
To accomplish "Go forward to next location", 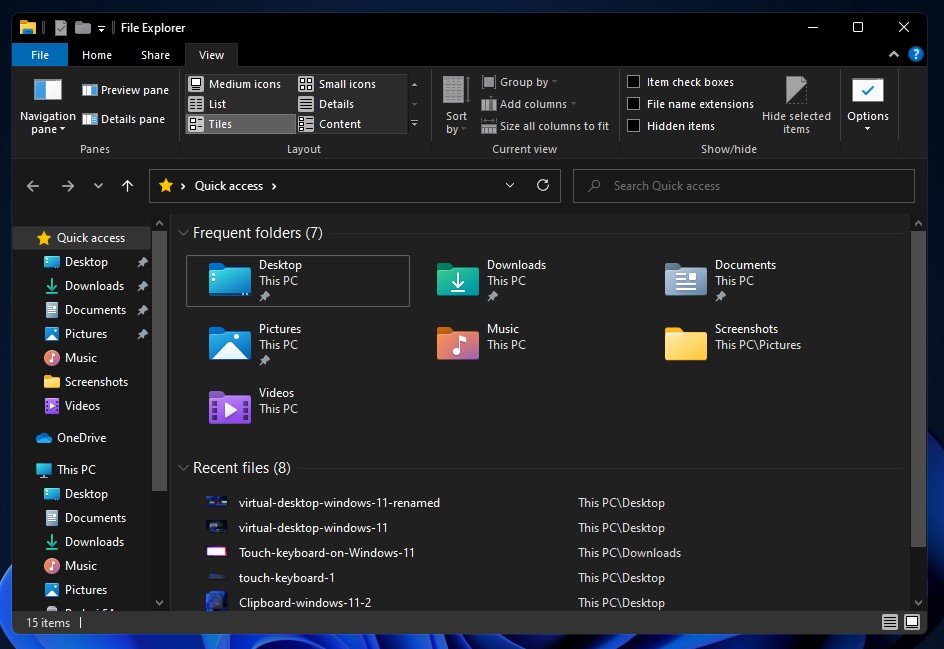I will (x=68, y=186).
